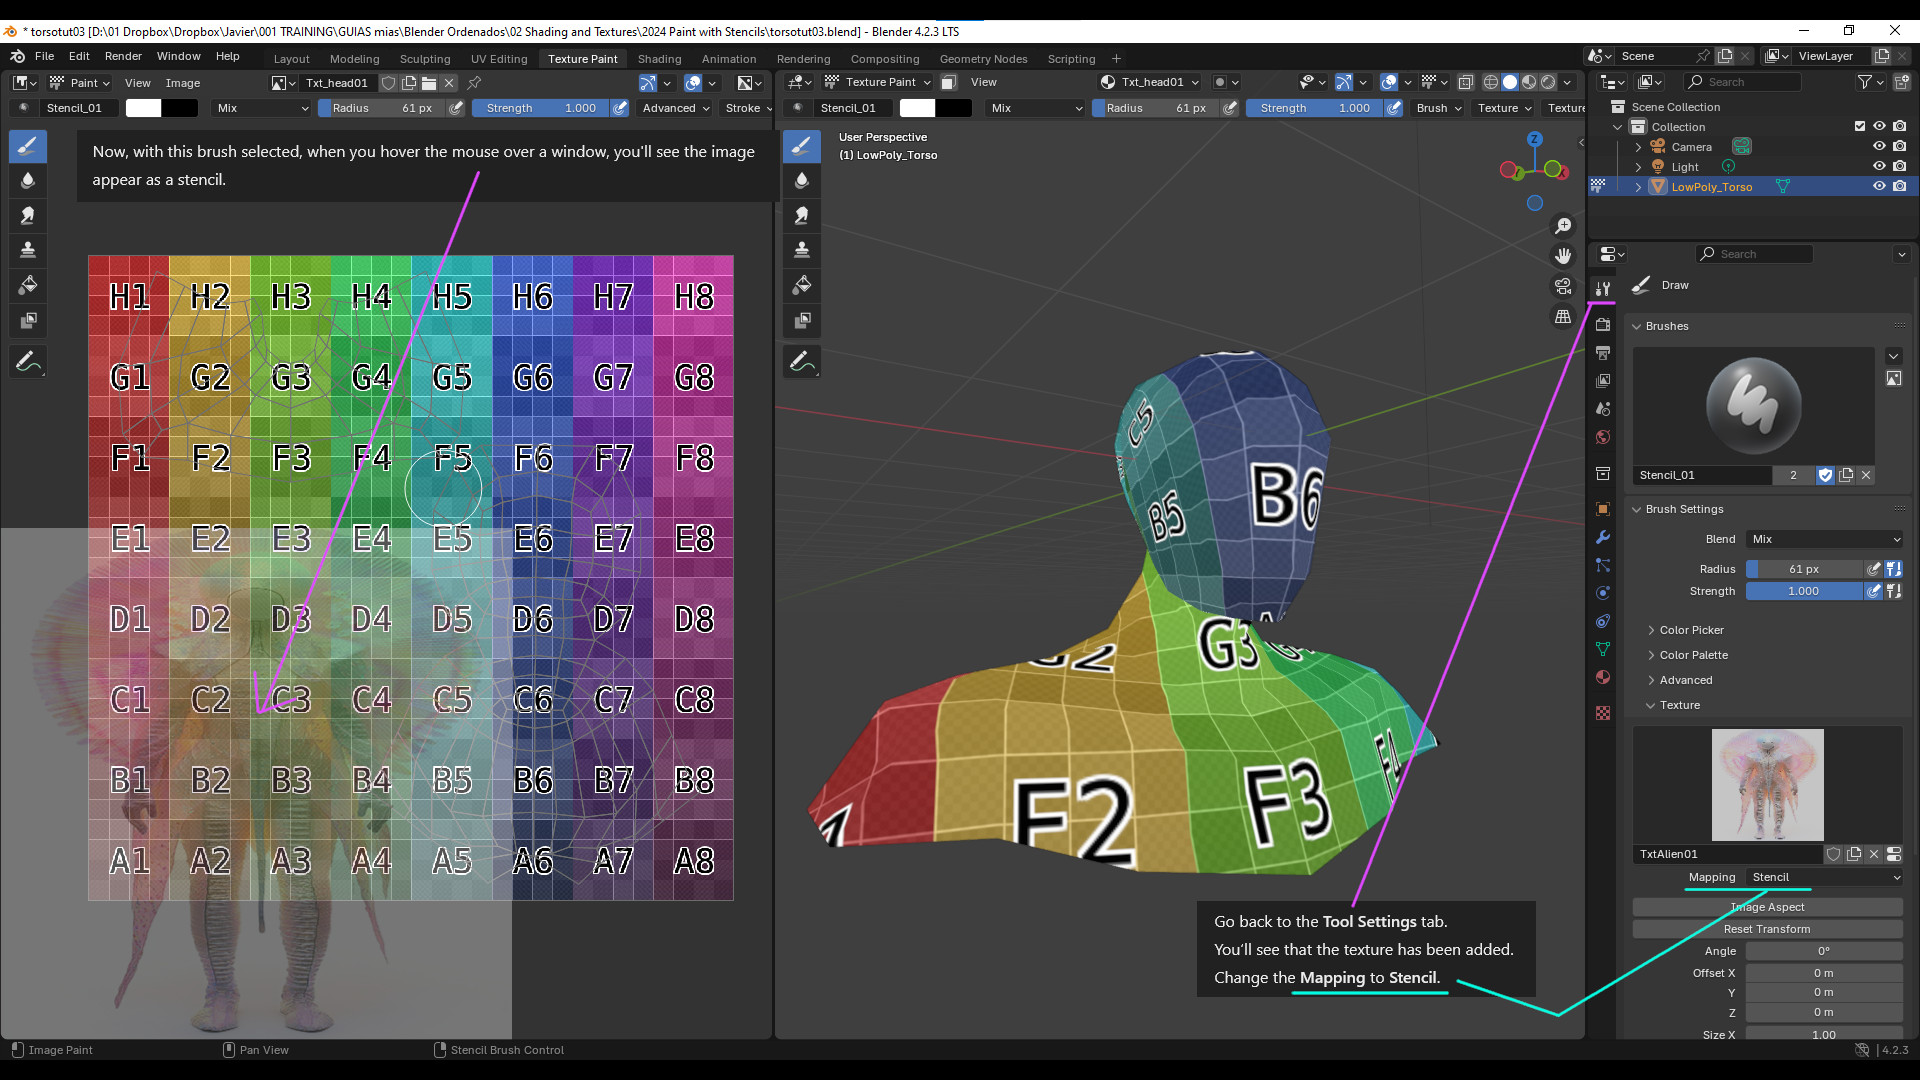Toggle the camera view icon in viewport
Image resolution: width=1920 pixels, height=1080 pixels.
click(x=1563, y=286)
